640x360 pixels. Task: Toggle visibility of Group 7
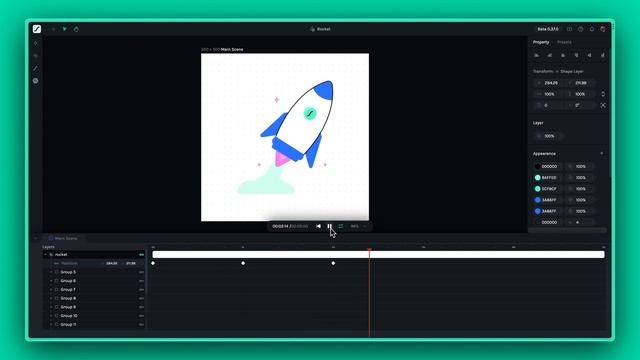coord(141,290)
